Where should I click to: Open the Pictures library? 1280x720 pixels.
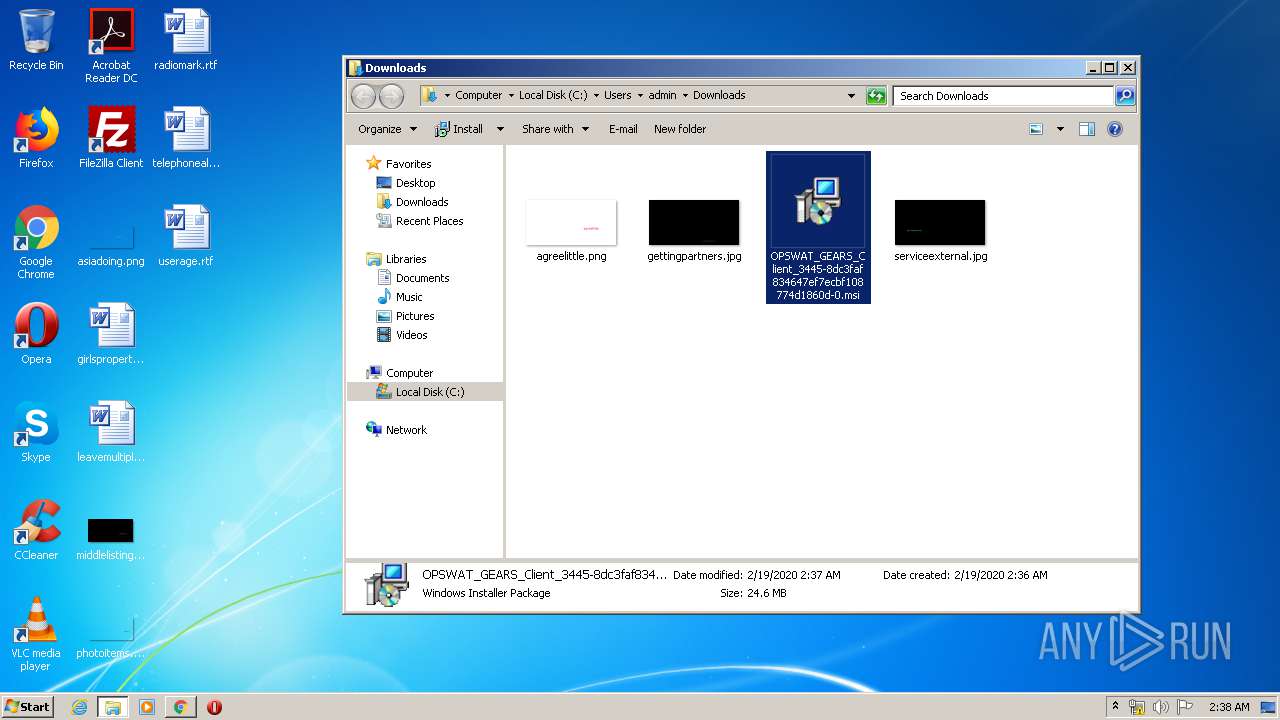click(405, 316)
